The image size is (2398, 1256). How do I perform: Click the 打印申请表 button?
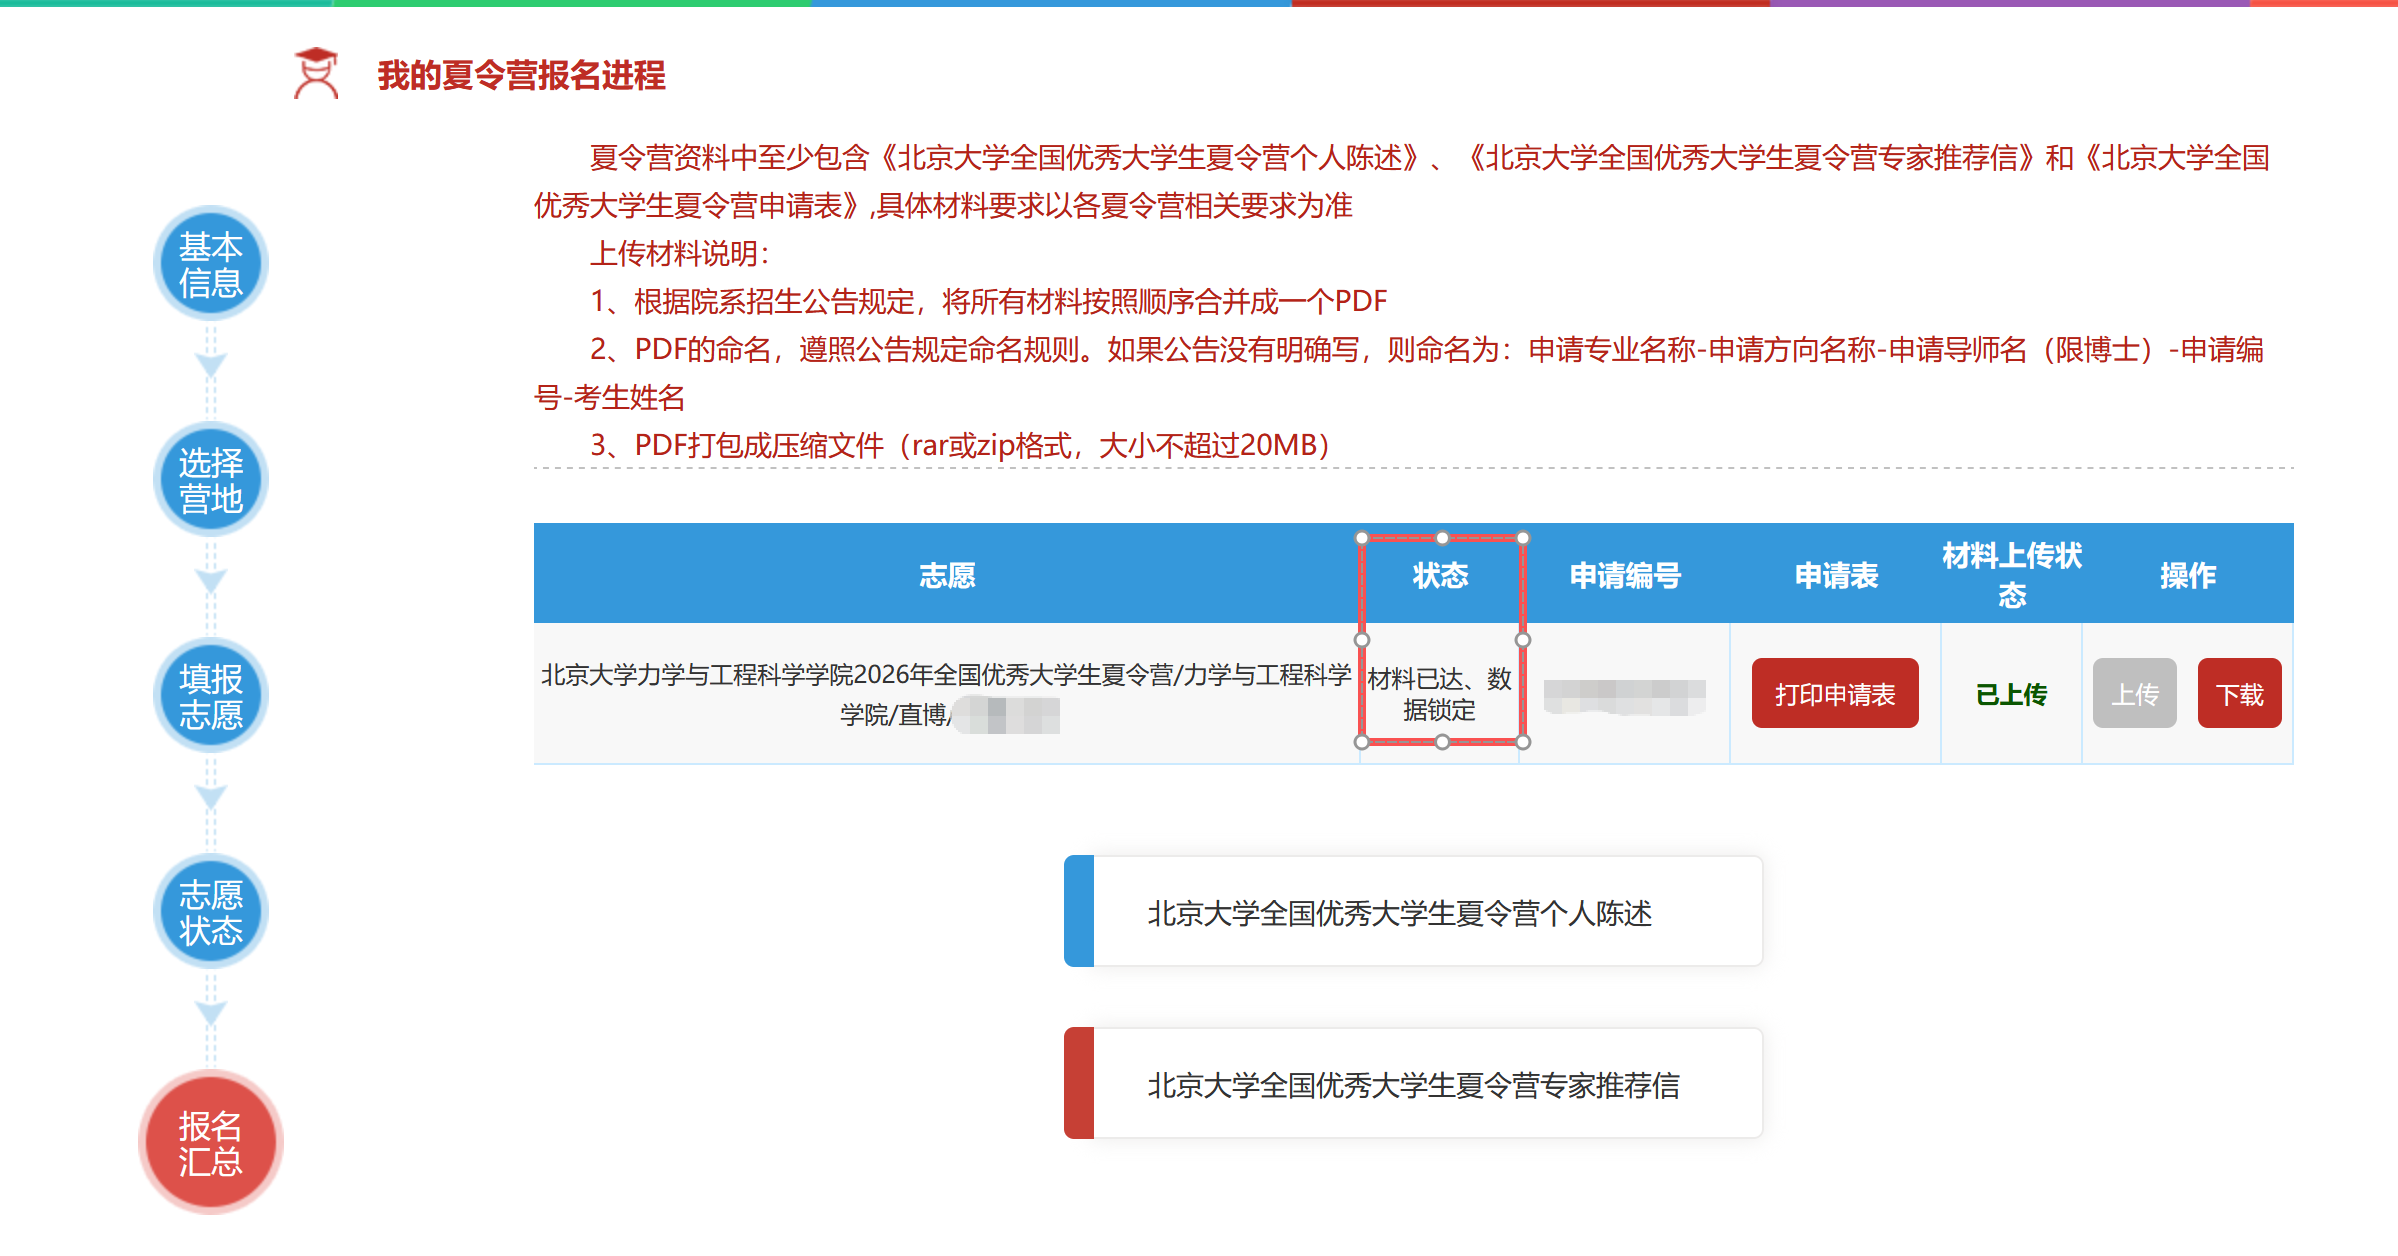pos(1835,693)
